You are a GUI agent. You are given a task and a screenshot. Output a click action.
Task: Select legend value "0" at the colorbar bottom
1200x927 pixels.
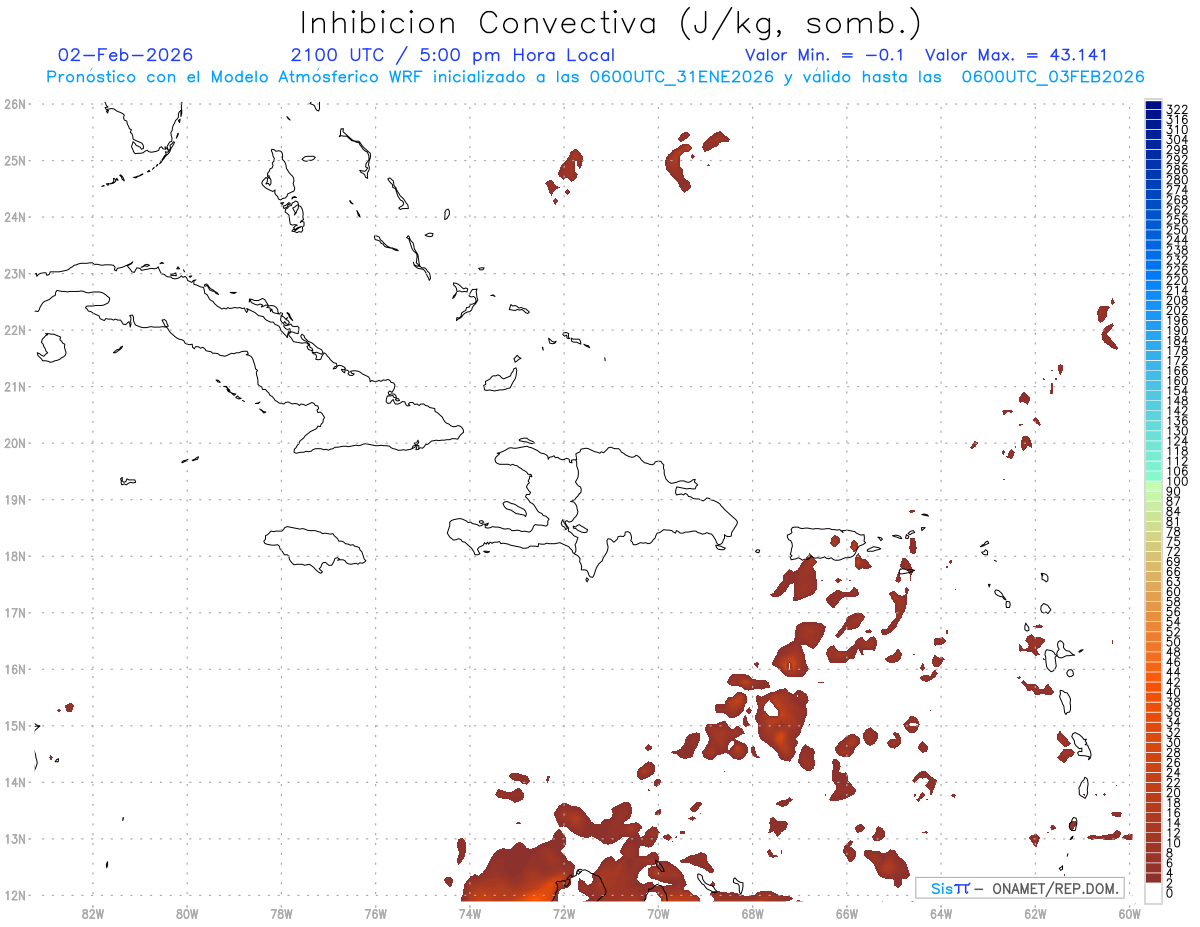[x=1170, y=893]
